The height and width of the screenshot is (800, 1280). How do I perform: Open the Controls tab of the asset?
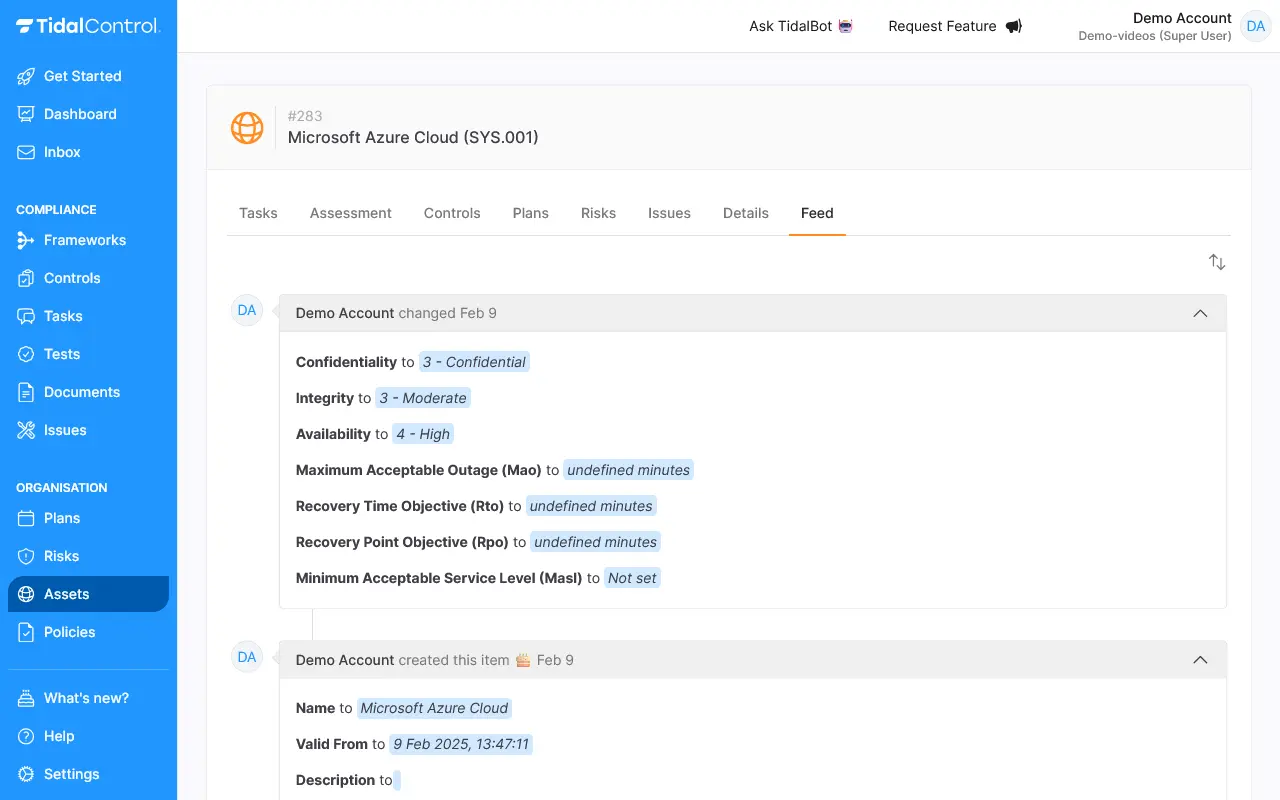(x=452, y=213)
